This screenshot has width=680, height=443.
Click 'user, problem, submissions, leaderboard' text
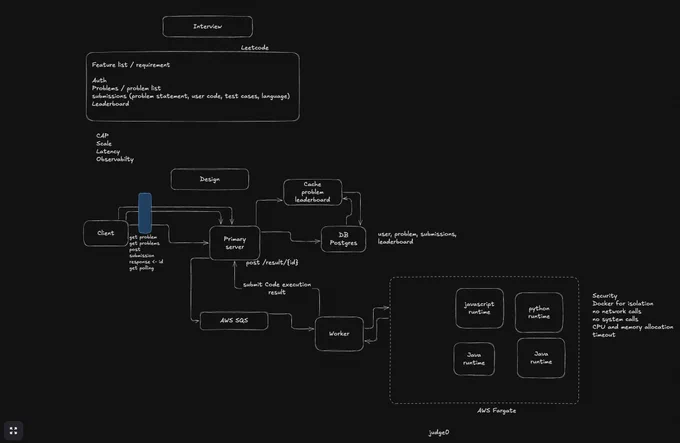tap(417, 238)
